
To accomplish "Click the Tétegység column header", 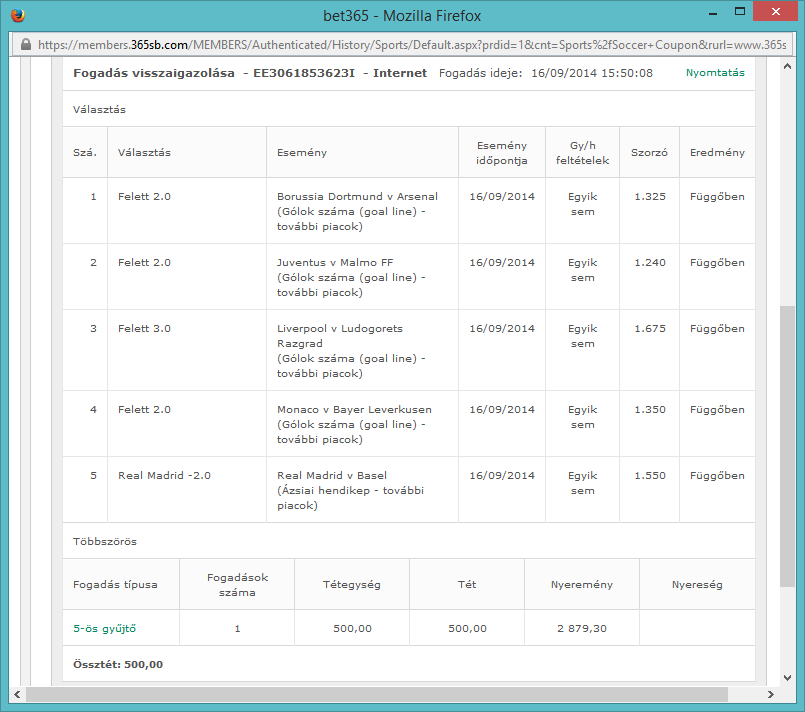I will [352, 585].
